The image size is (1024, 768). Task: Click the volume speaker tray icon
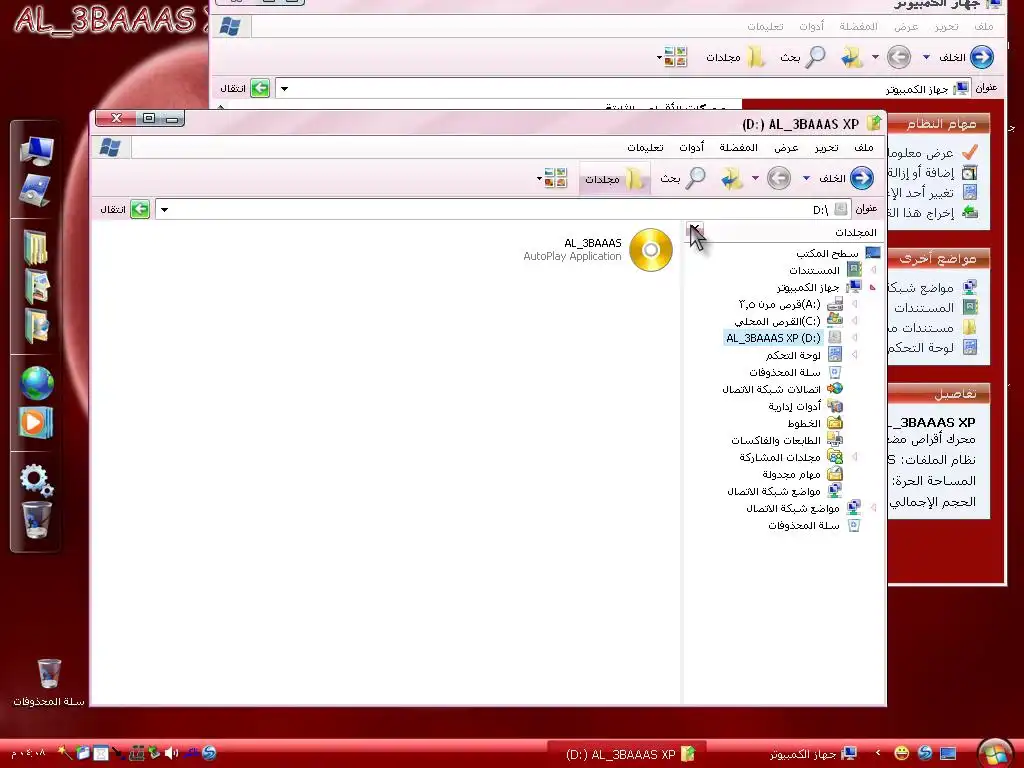171,753
